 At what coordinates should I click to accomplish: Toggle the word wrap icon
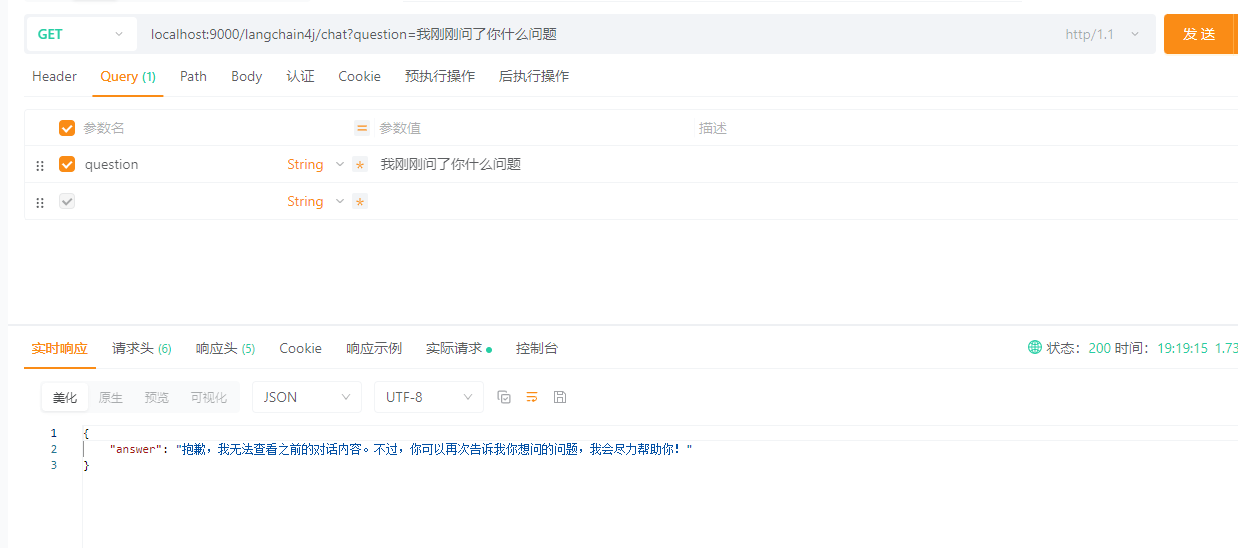click(x=532, y=397)
